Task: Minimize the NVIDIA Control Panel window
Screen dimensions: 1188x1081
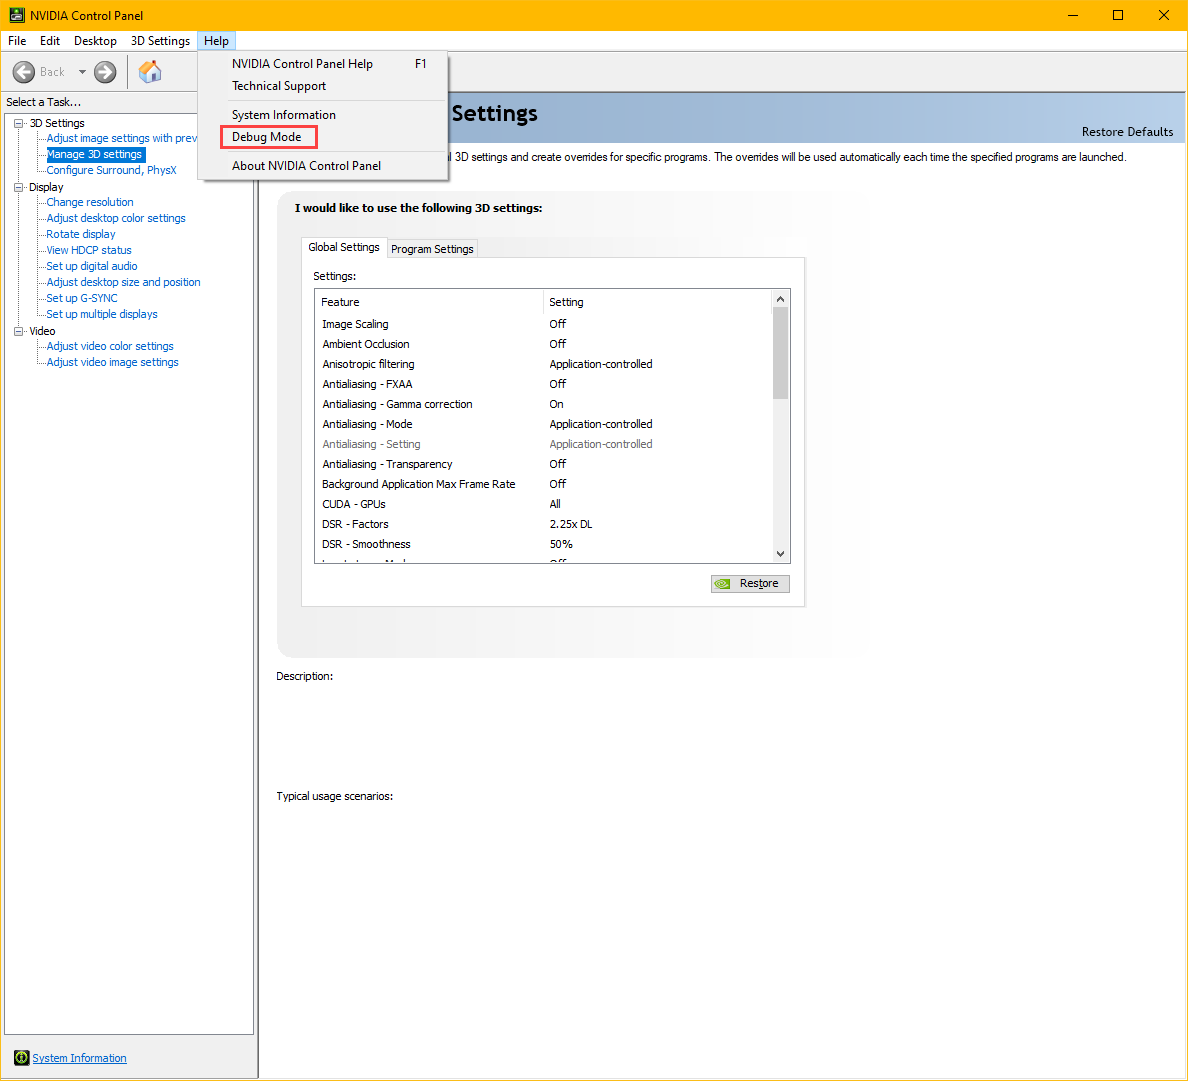Action: click(1073, 15)
